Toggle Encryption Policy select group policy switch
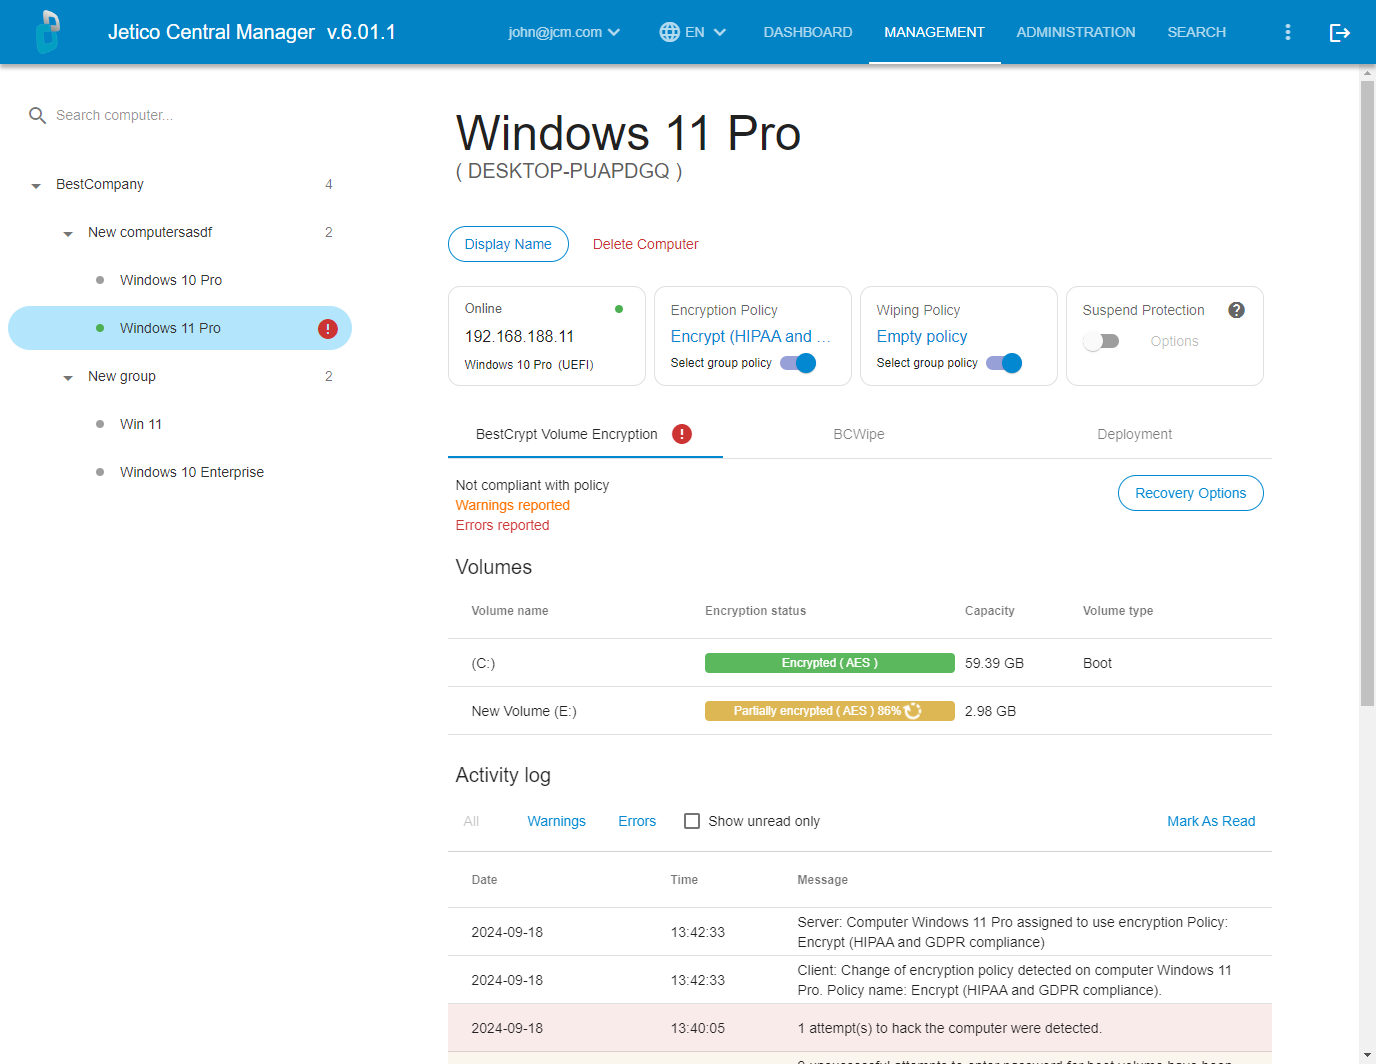 click(798, 363)
